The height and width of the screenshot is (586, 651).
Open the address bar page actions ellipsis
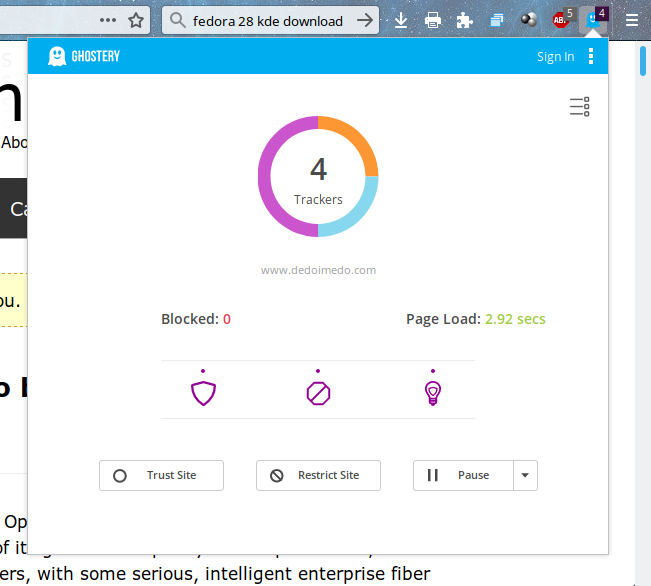(108, 20)
